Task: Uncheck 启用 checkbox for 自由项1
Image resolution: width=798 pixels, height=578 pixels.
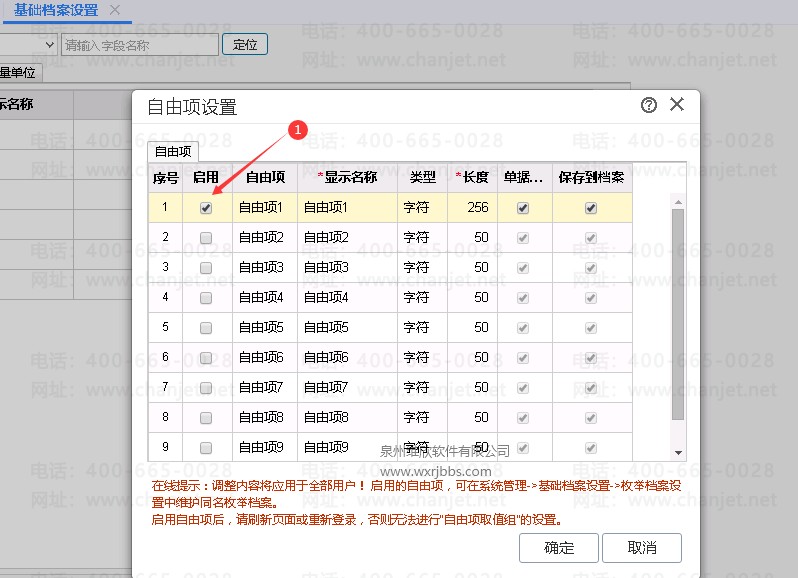Action: click(x=206, y=208)
